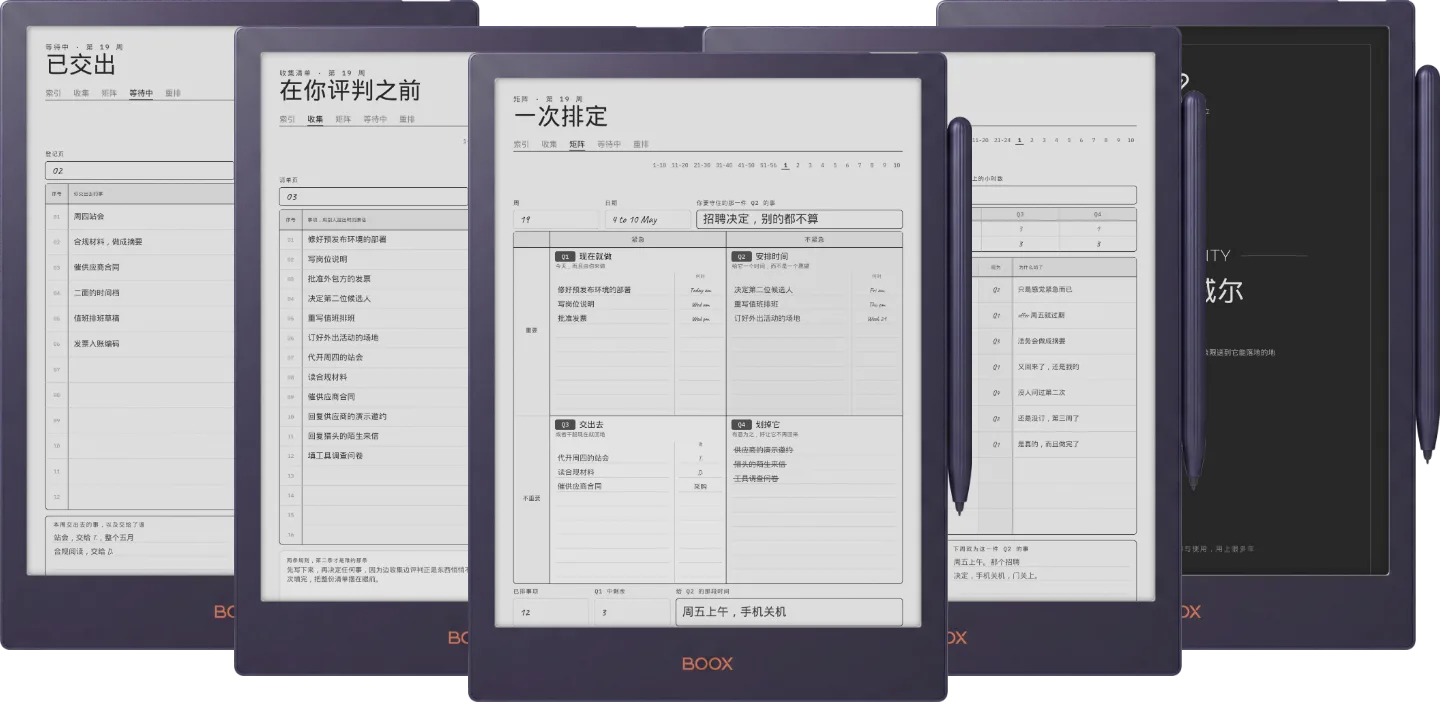1440x702 pixels.
Task: Jump to page range 1-10 link
Action: pyautogui.click(x=659, y=165)
